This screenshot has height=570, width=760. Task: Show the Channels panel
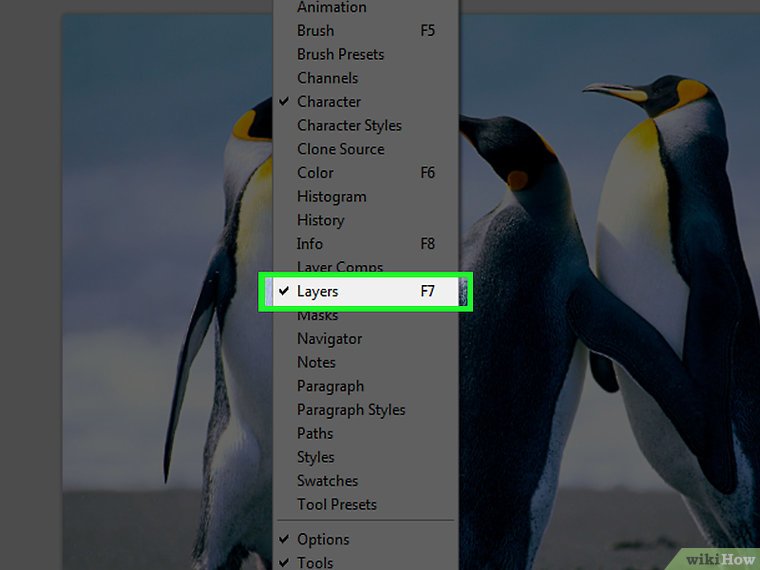pos(327,78)
